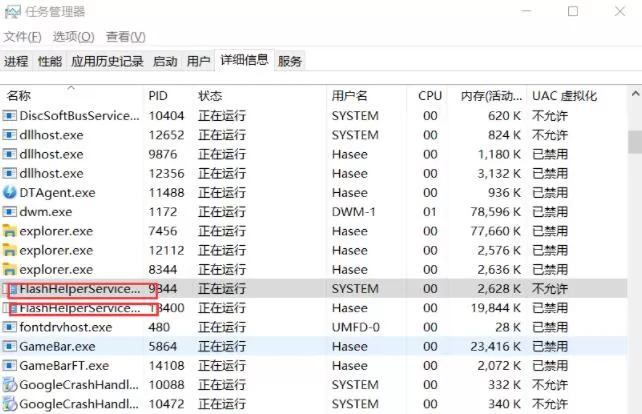Screen dimensions: 642x414
Task: Switch to the 用户 tab
Action: pos(199,61)
